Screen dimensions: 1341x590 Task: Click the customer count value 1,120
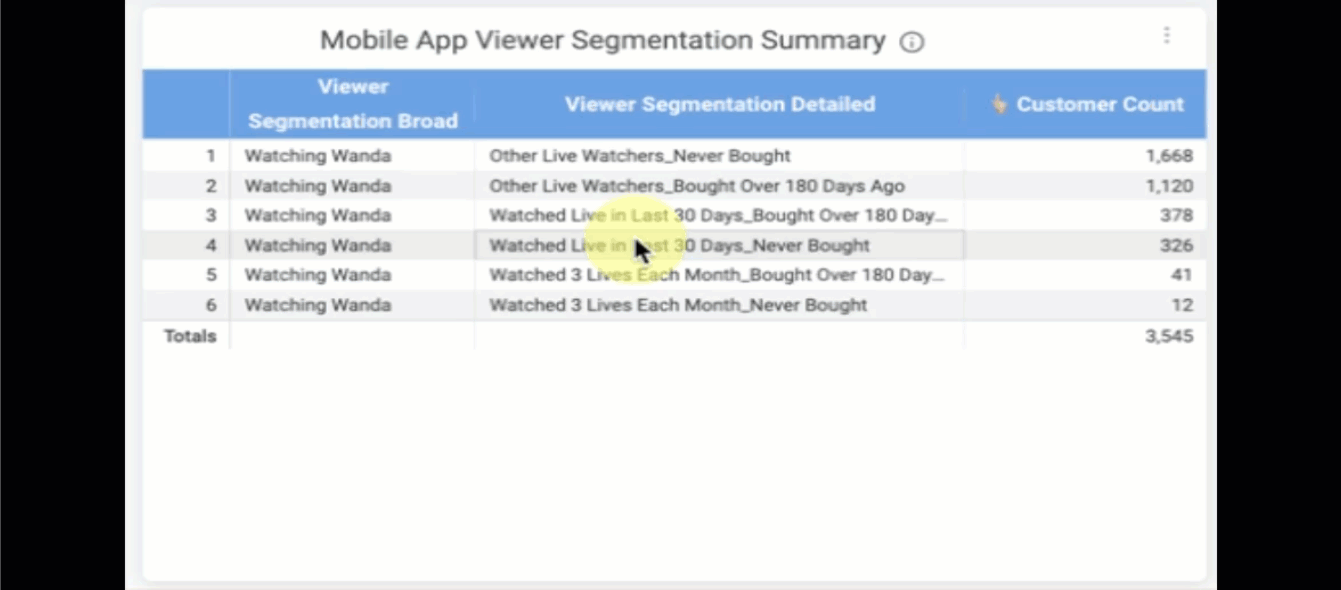click(x=1169, y=186)
